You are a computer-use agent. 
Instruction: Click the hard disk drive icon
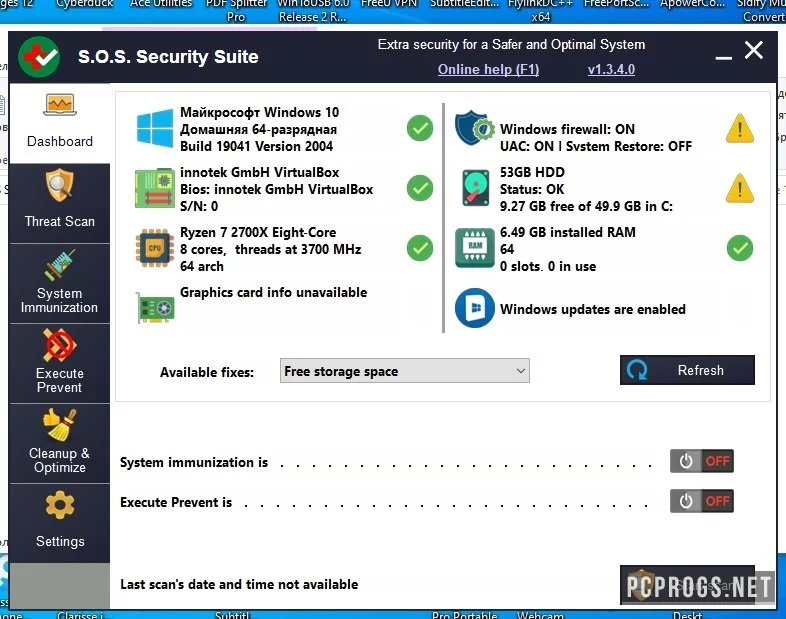pyautogui.click(x=475, y=188)
